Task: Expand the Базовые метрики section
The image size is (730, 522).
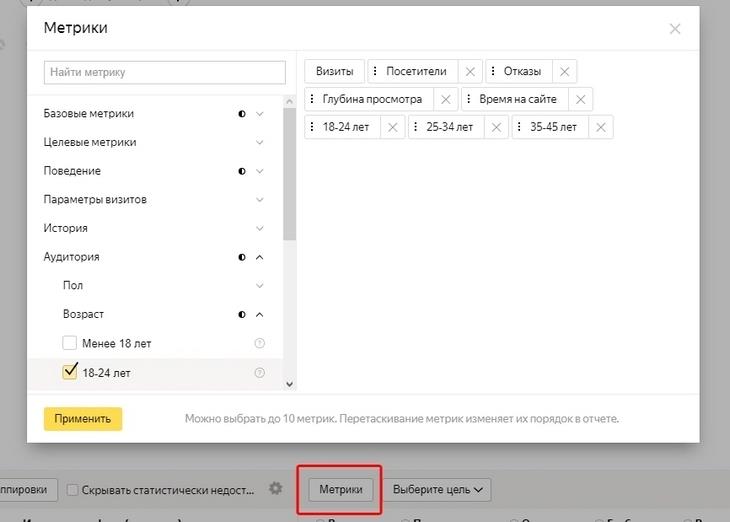Action: [x=260, y=114]
